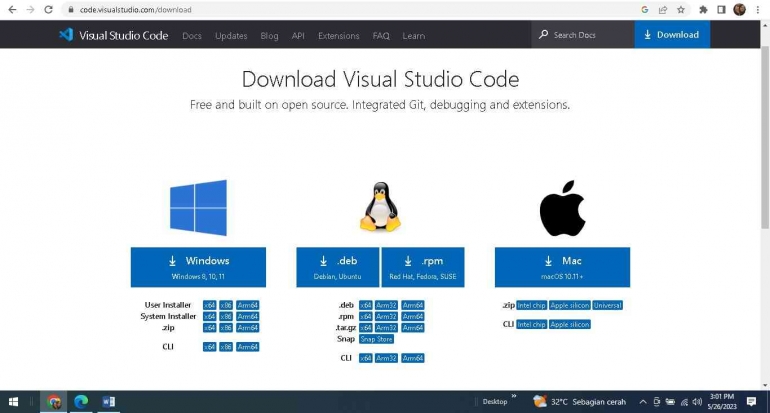Open the Windows Start menu
This screenshot has width=770, height=413.
click(13, 402)
